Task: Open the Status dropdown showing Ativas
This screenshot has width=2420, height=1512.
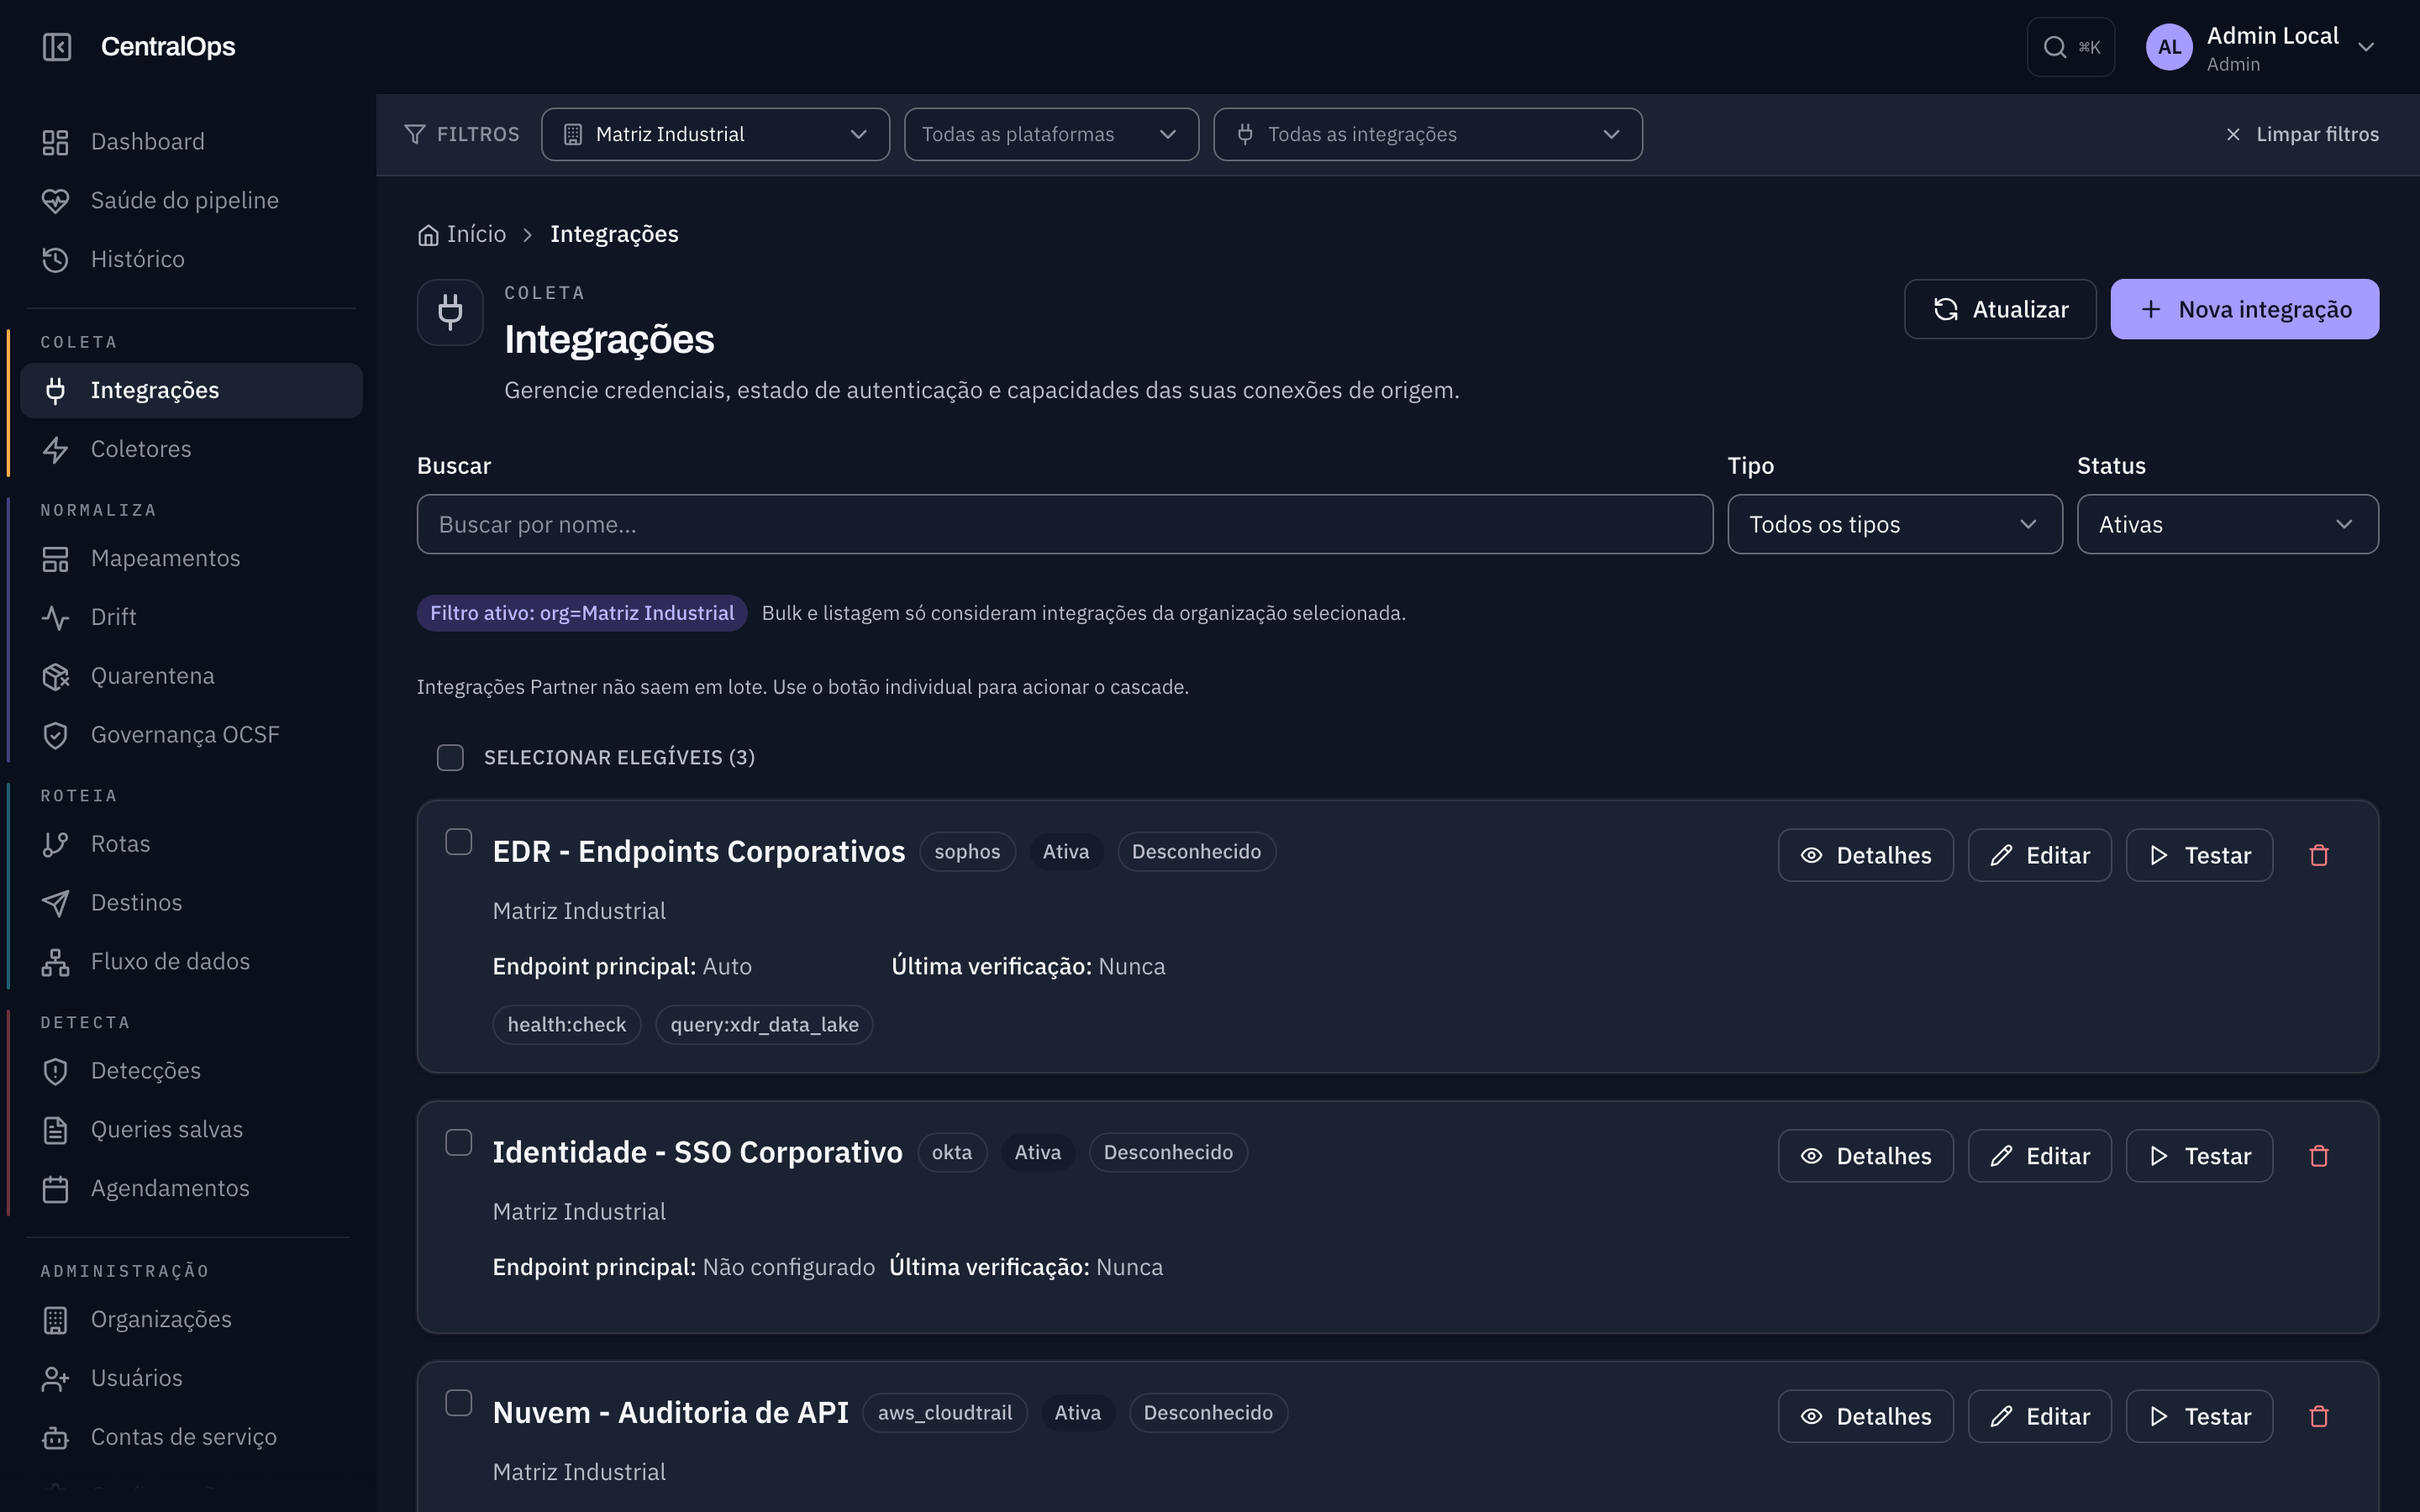Action: click(2227, 524)
